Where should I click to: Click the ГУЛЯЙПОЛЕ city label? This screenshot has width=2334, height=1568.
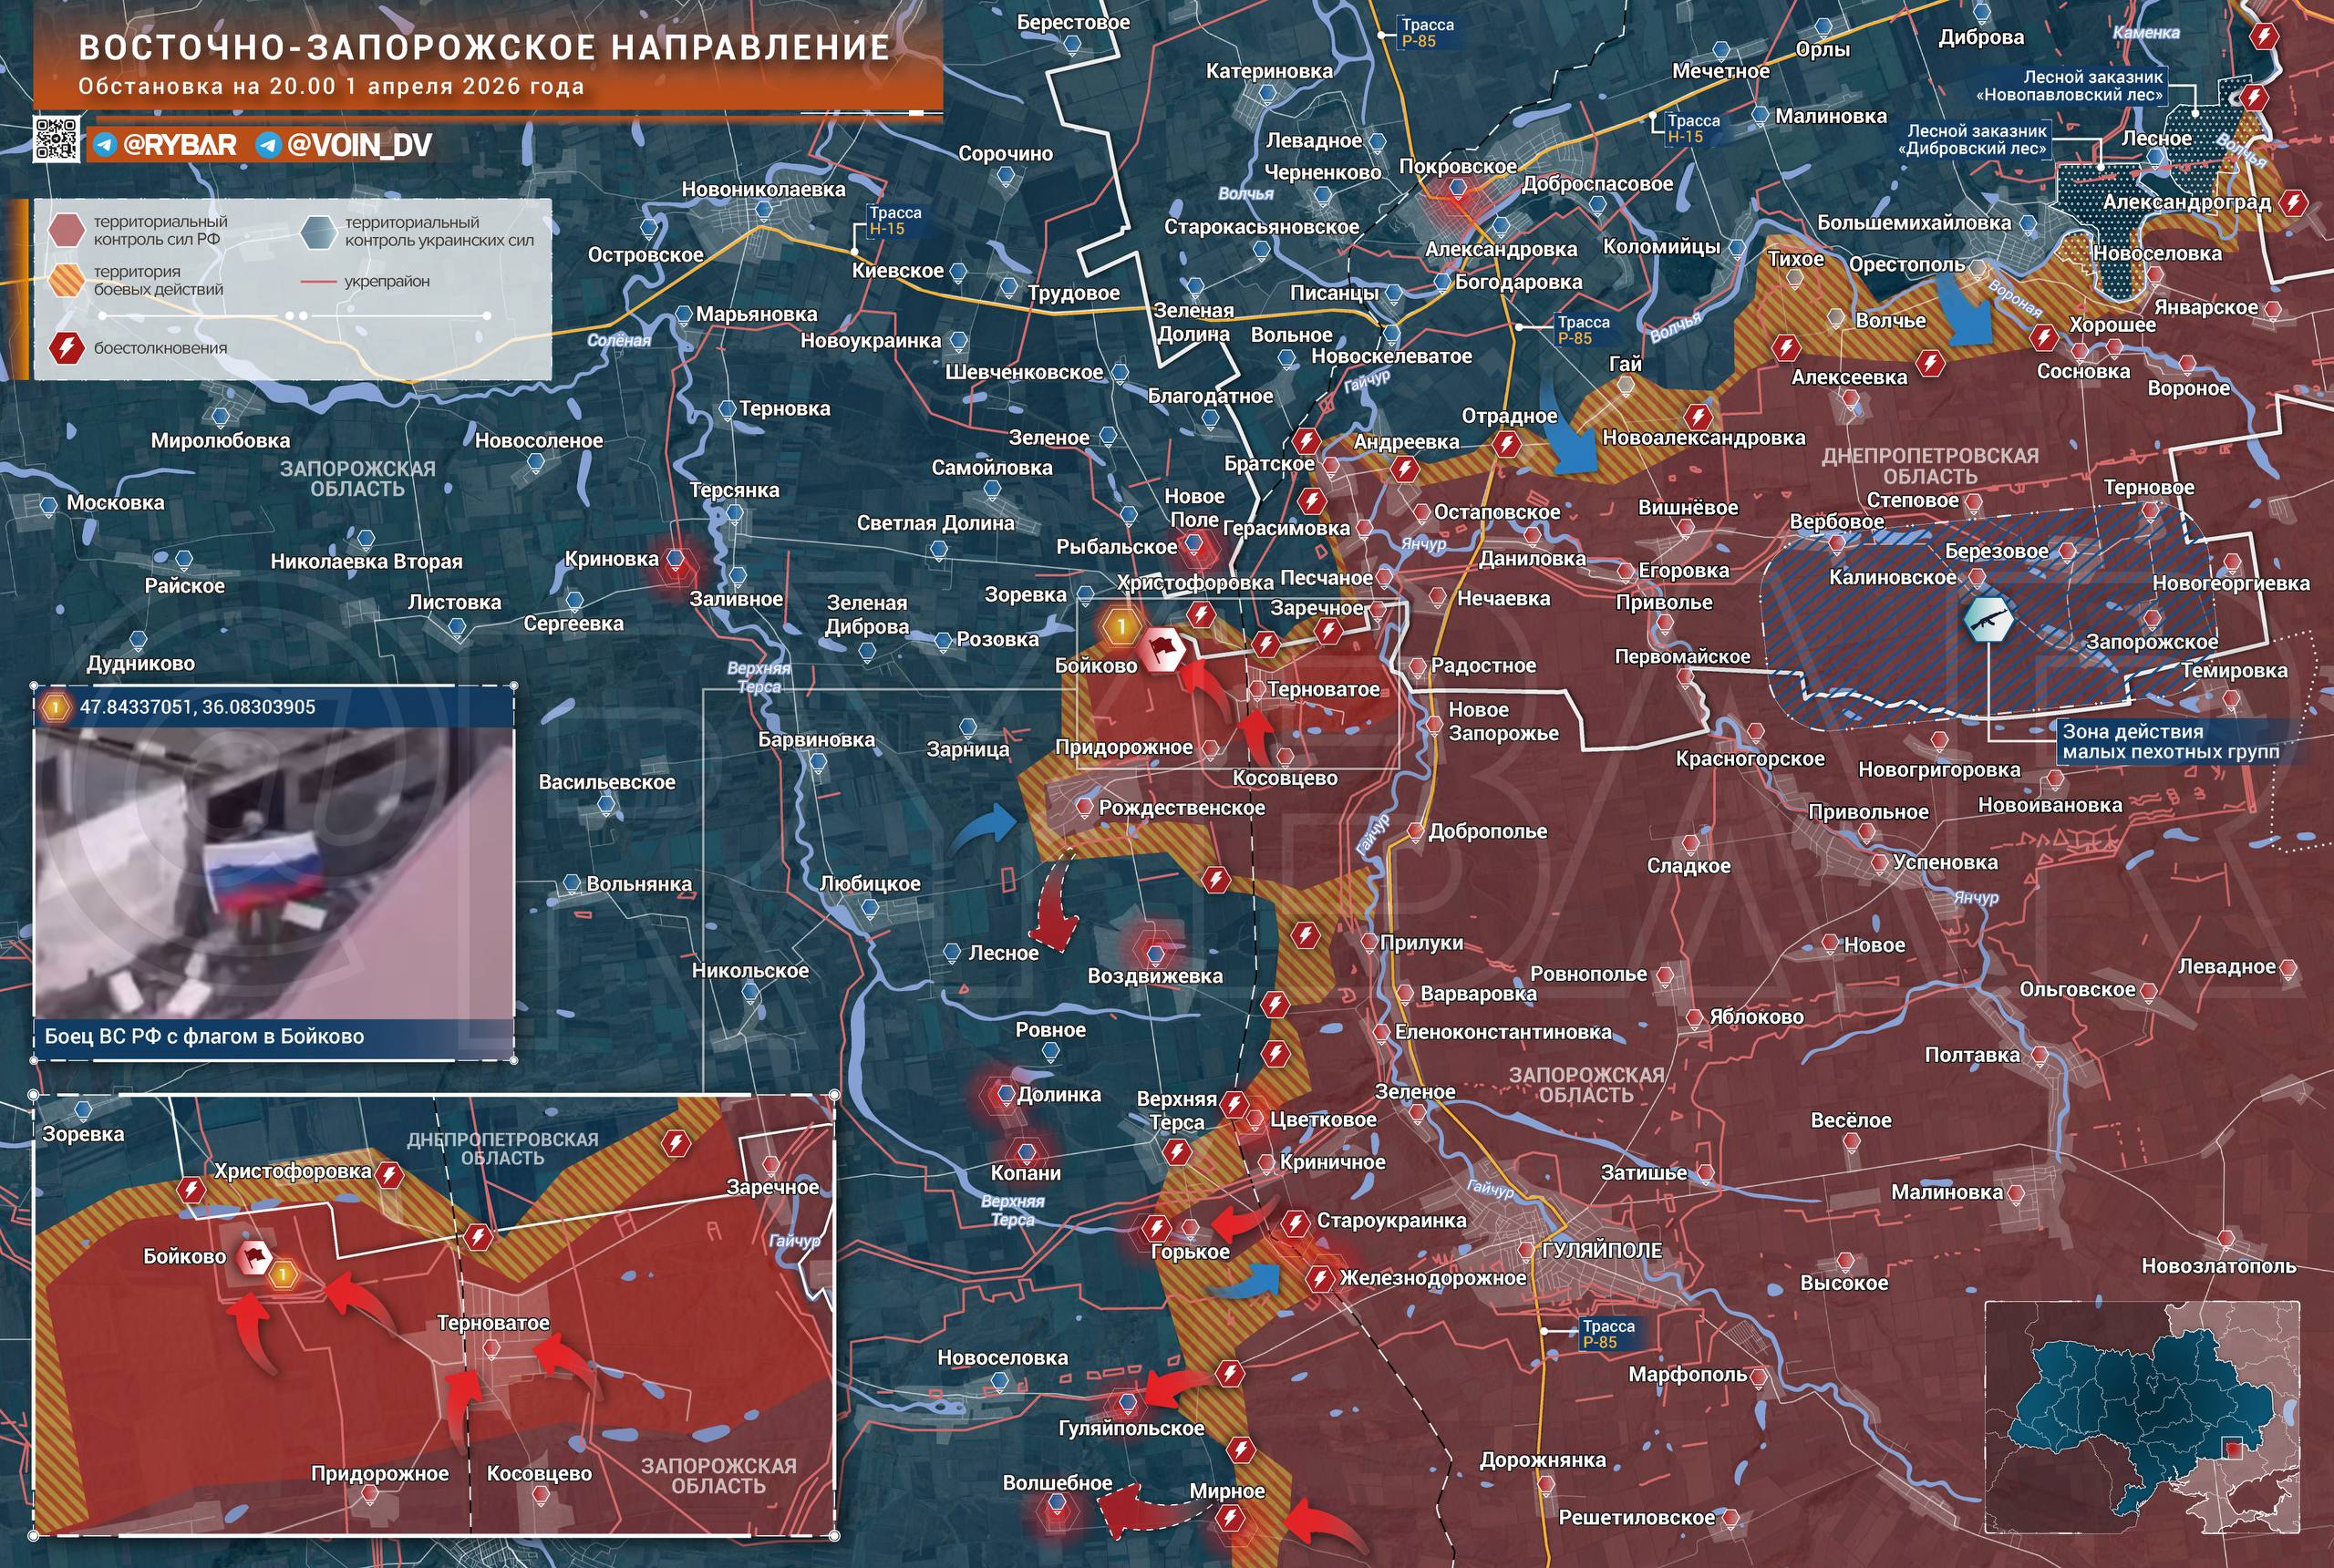click(x=1602, y=1250)
